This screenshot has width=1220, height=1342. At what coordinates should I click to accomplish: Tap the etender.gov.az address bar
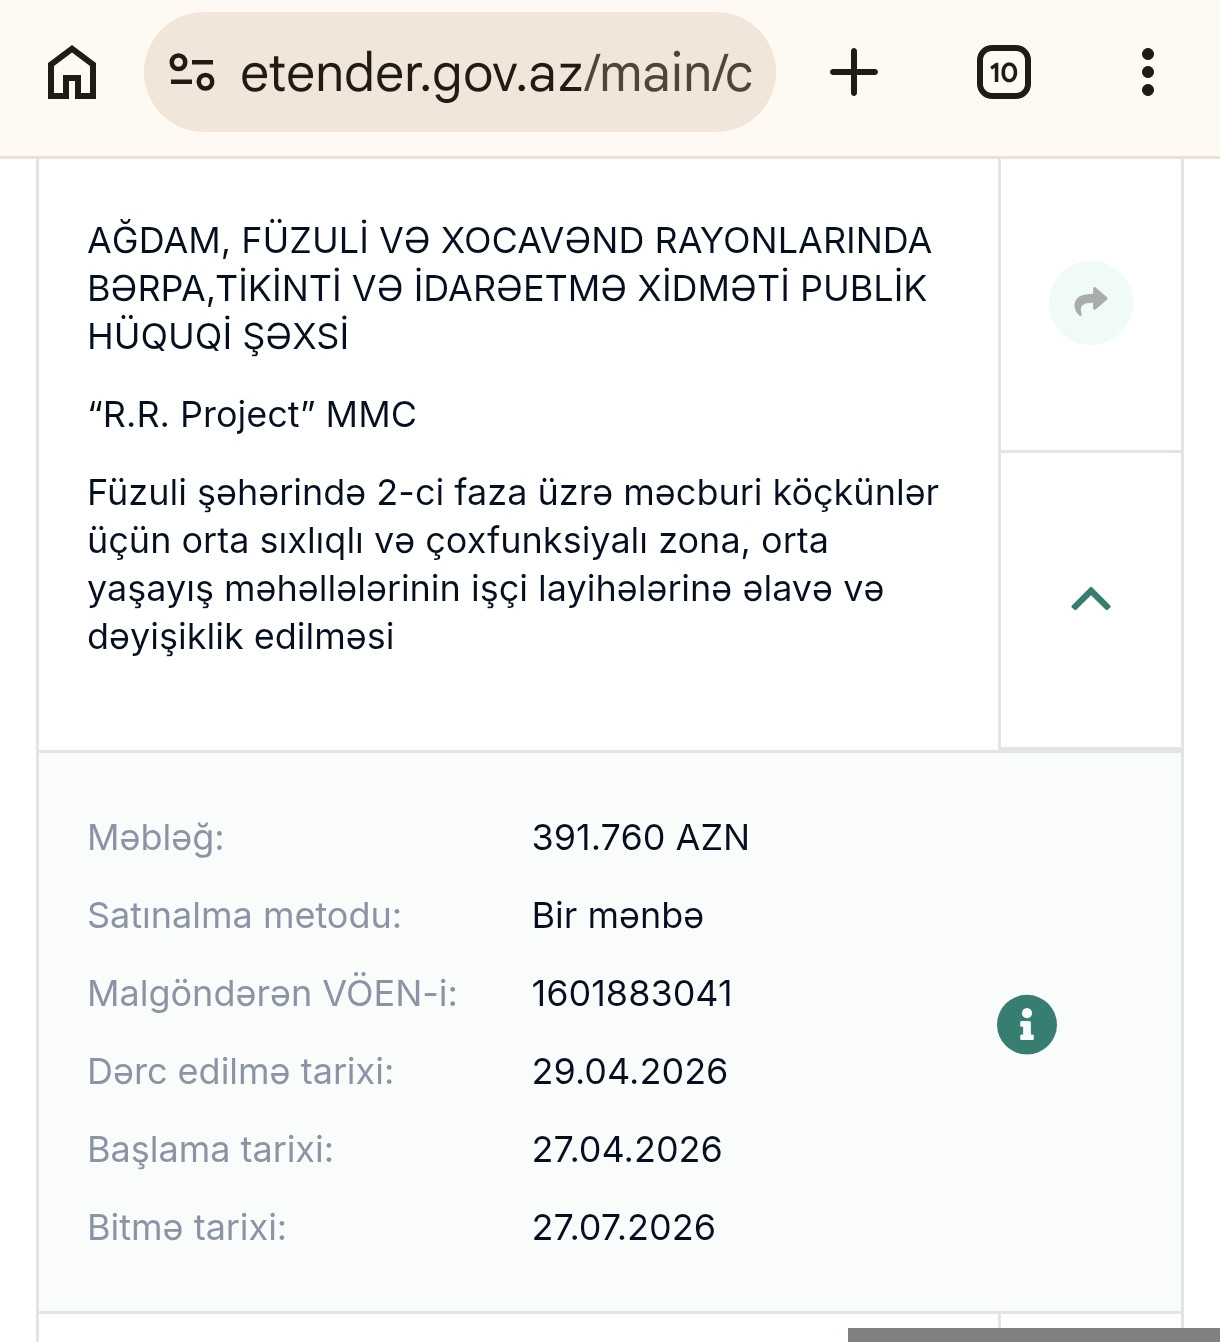click(x=495, y=73)
